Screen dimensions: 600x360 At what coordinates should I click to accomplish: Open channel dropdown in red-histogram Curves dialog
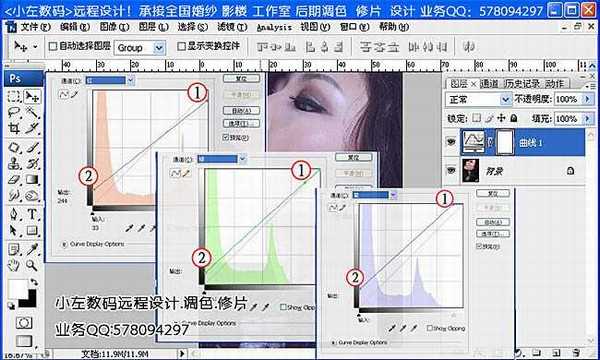pyautogui.click(x=130, y=80)
